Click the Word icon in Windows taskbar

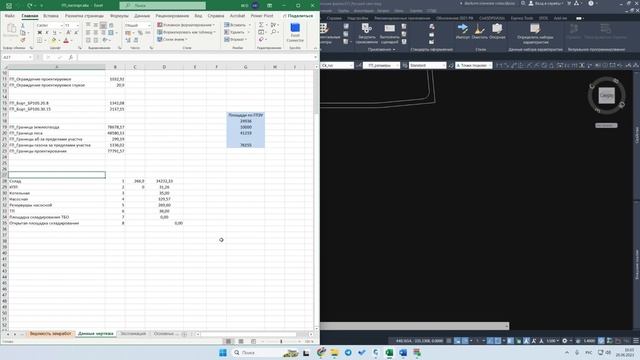[x=403, y=353]
